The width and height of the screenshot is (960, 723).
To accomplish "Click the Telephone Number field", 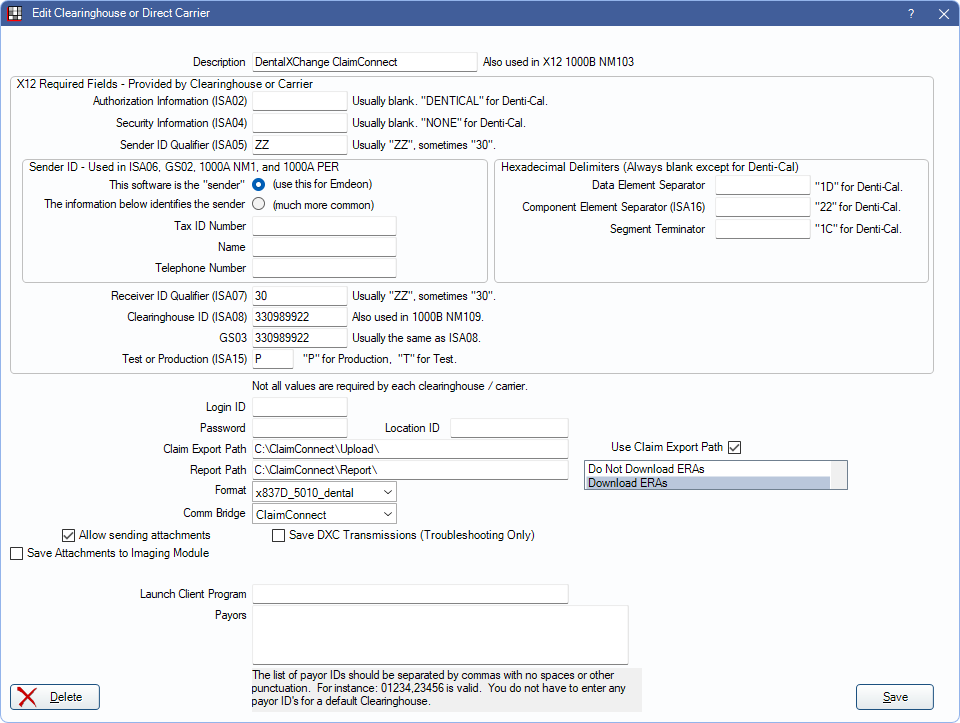I will tap(324, 268).
